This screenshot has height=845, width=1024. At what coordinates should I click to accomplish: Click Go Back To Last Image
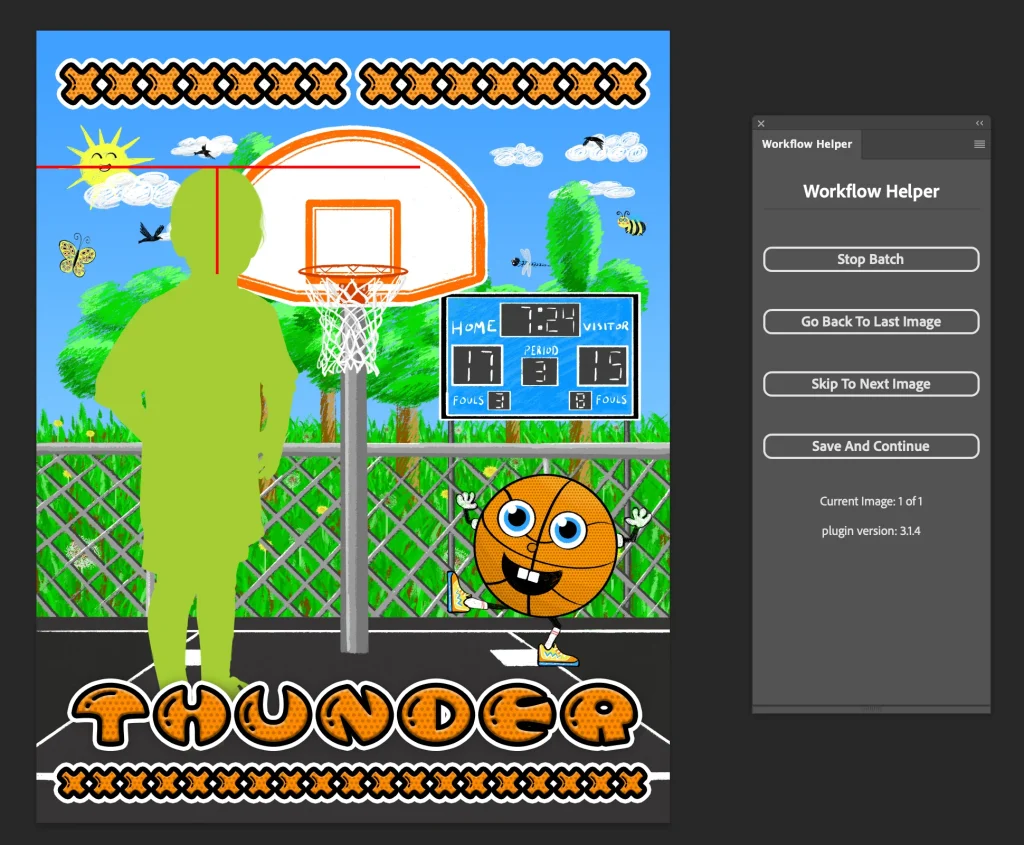[870, 322]
